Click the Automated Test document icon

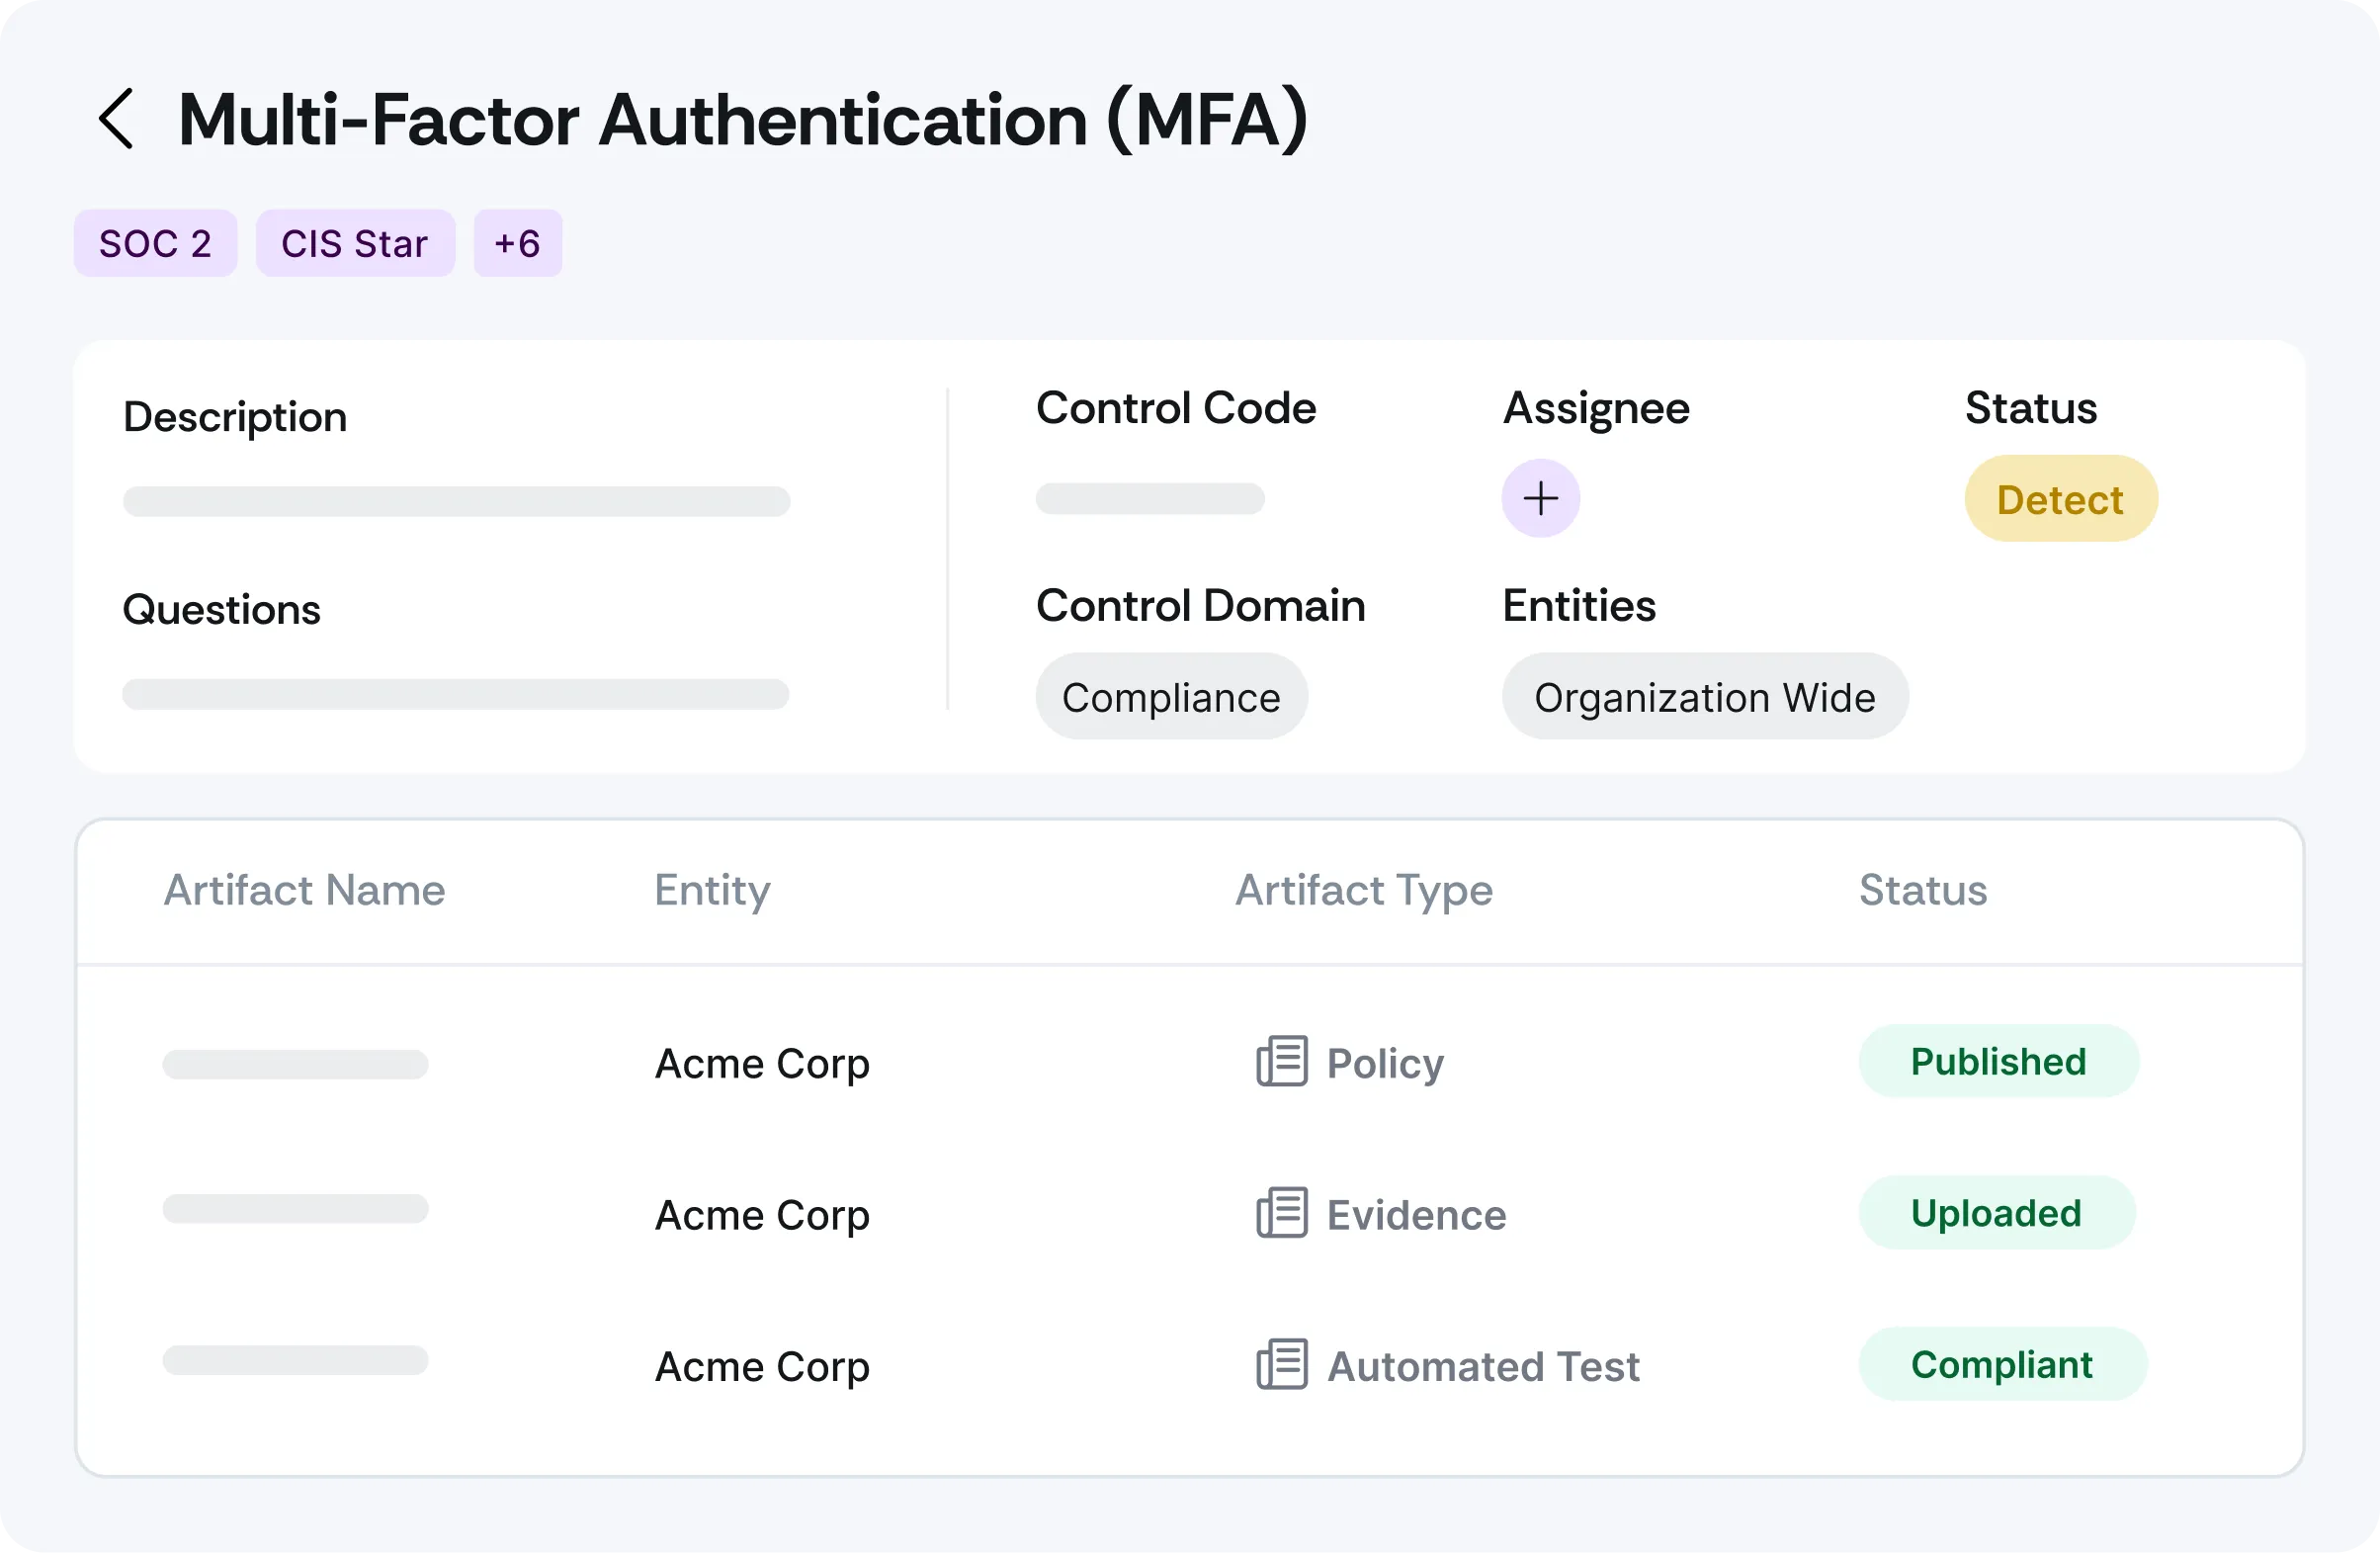[x=1281, y=1365]
